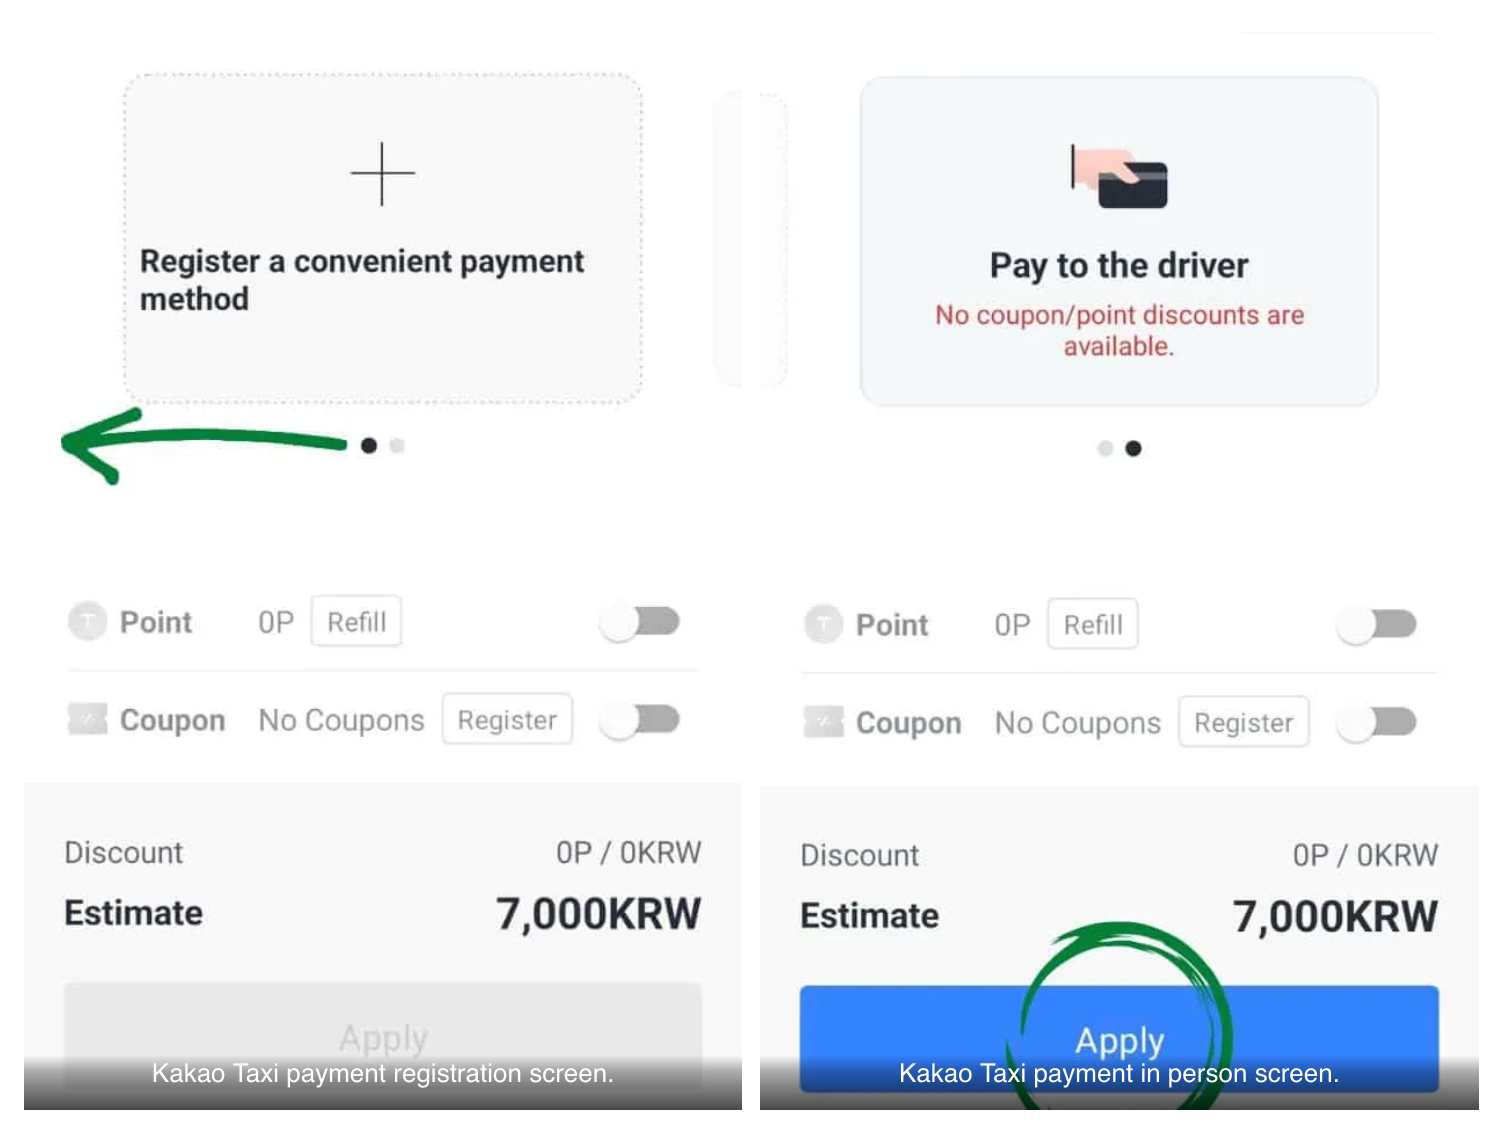Select the Pay to the driver card
Viewport: 1504px width, 1148px height.
click(1119, 241)
